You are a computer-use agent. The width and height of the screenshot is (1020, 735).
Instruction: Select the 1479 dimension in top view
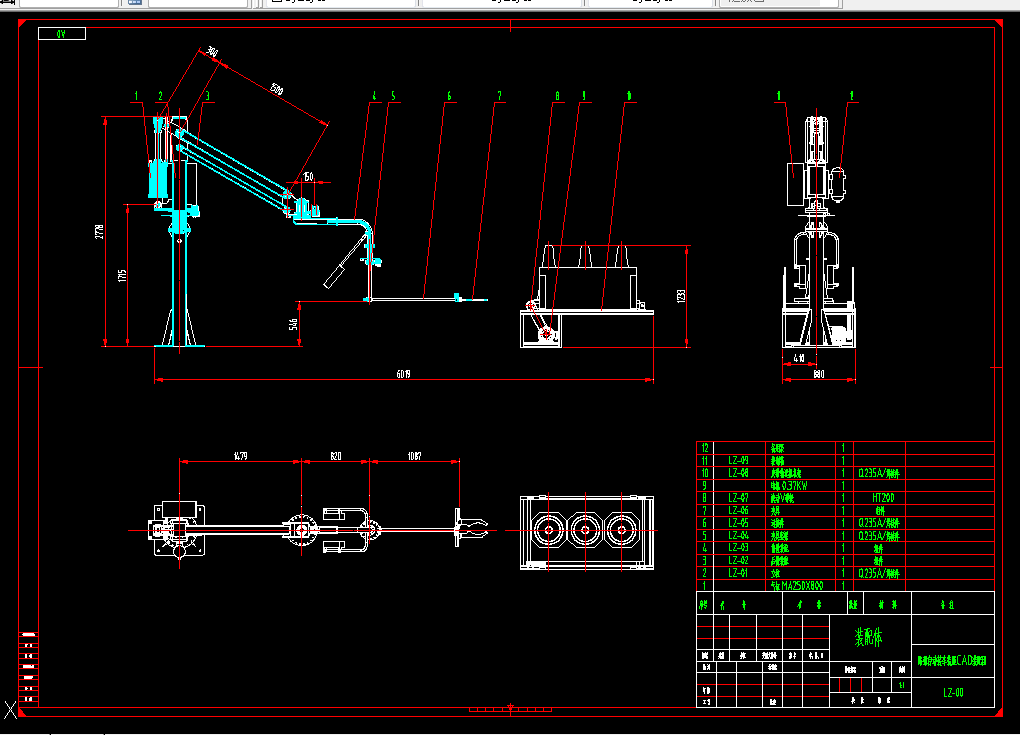[240, 456]
